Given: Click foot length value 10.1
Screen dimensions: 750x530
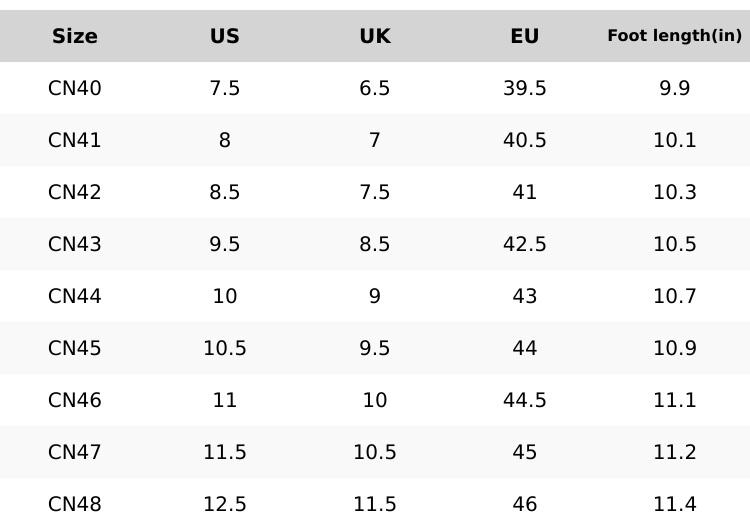Looking at the screenshot, I should [x=675, y=140].
